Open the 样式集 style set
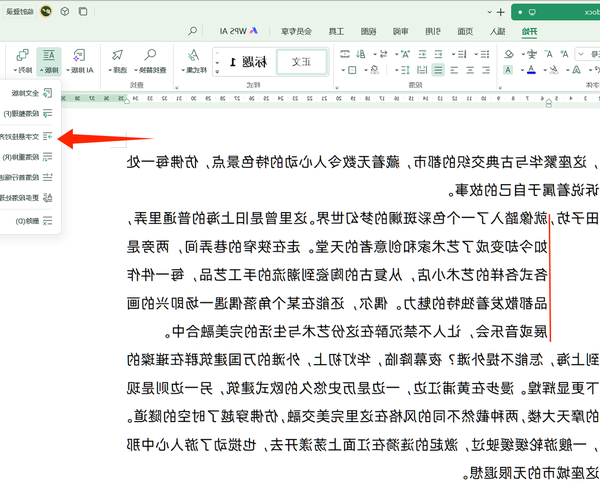 coord(193,62)
